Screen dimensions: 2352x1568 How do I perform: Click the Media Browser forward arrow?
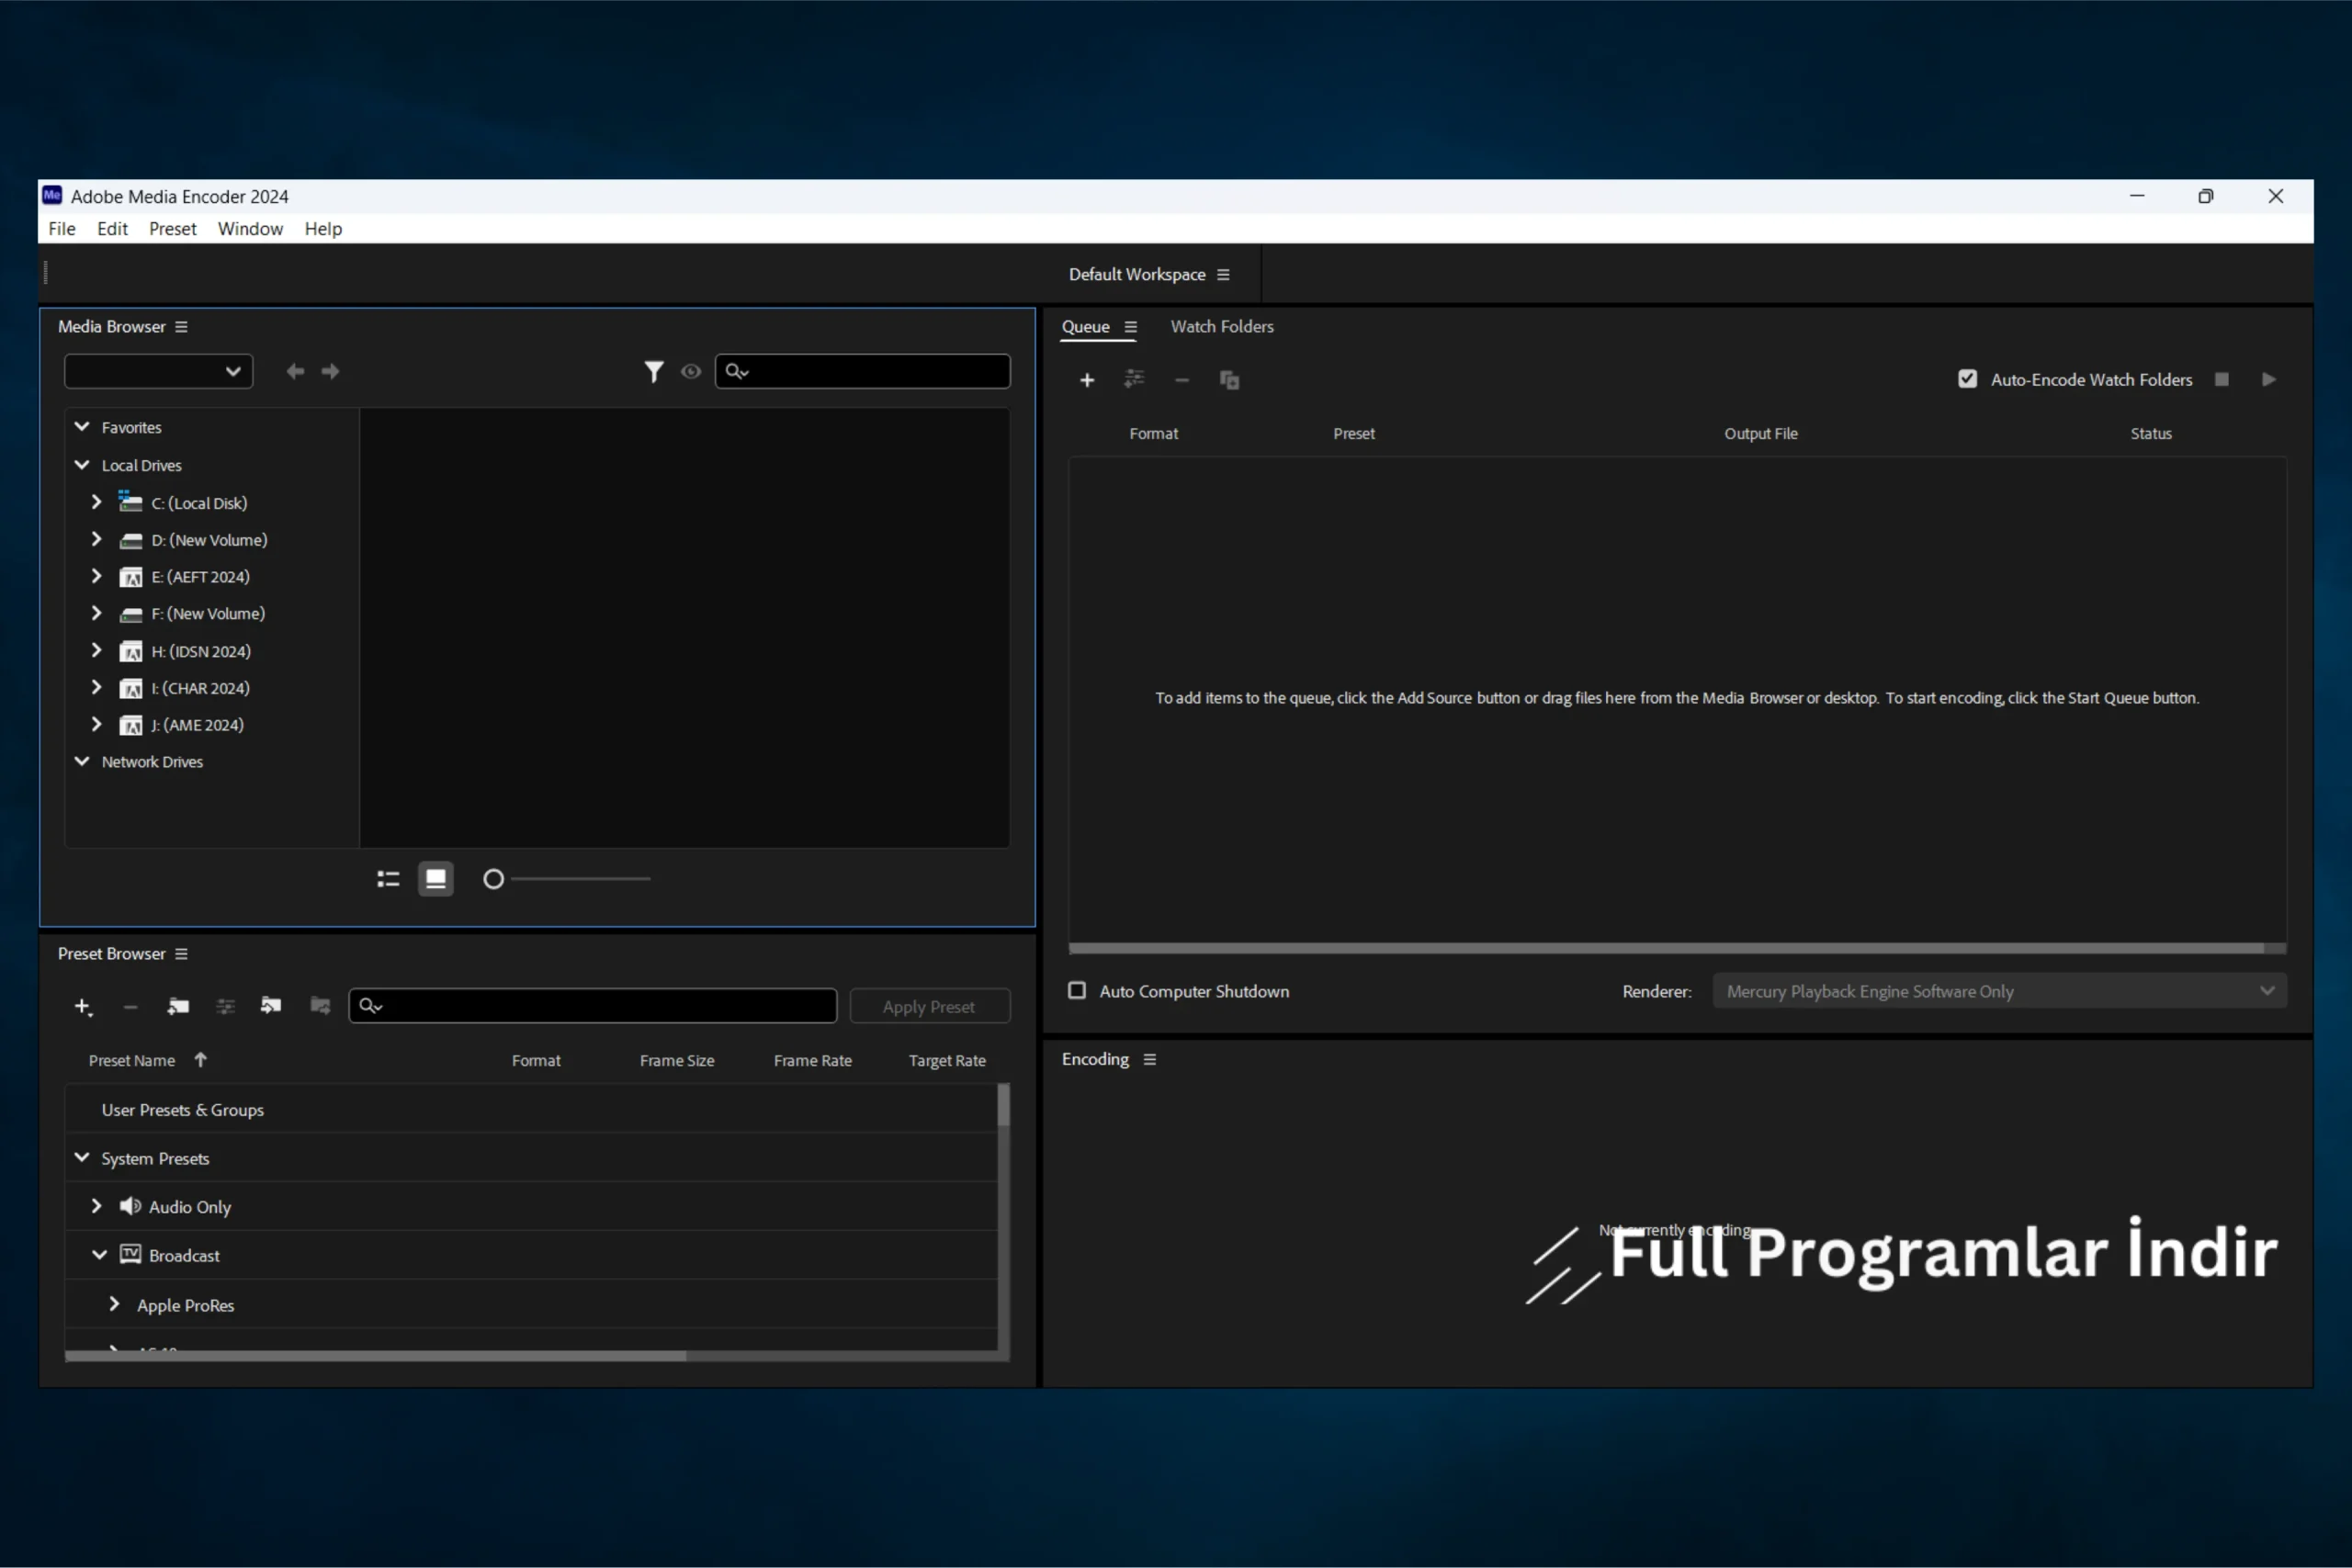[x=330, y=371]
